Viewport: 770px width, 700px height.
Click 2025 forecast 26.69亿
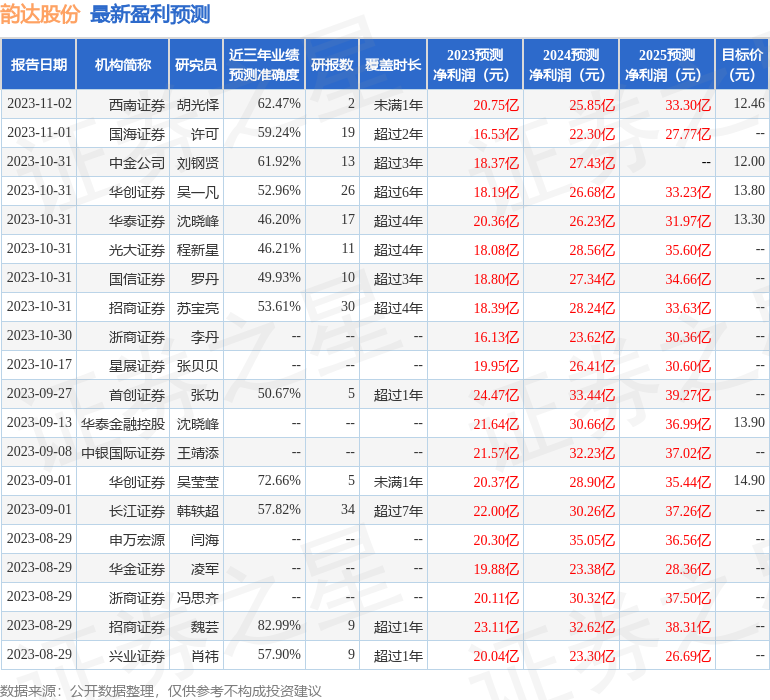(688, 656)
